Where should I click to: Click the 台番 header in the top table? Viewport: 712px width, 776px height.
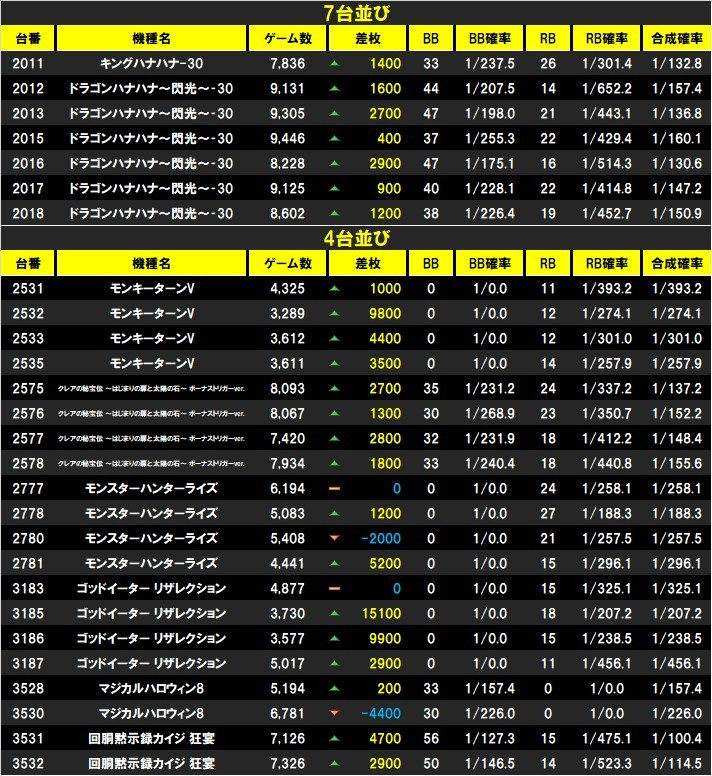point(28,39)
